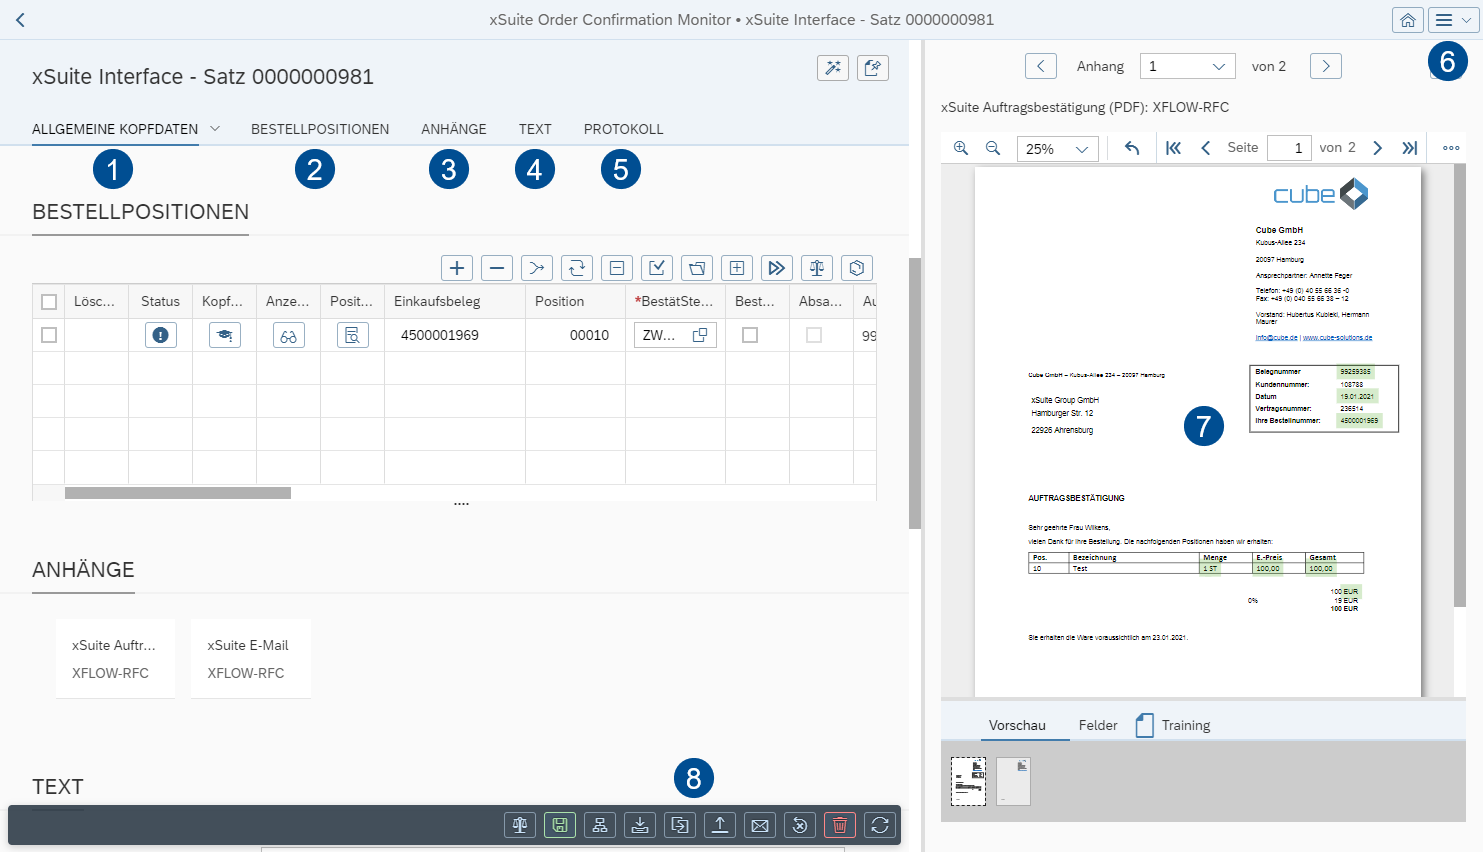Switch to the BESTELLPOSITIONEN tab

(x=320, y=129)
